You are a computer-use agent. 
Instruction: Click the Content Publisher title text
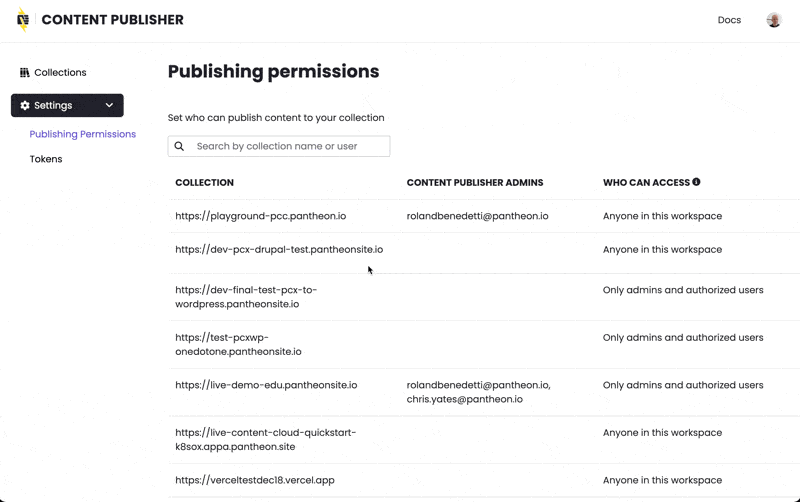click(112, 20)
